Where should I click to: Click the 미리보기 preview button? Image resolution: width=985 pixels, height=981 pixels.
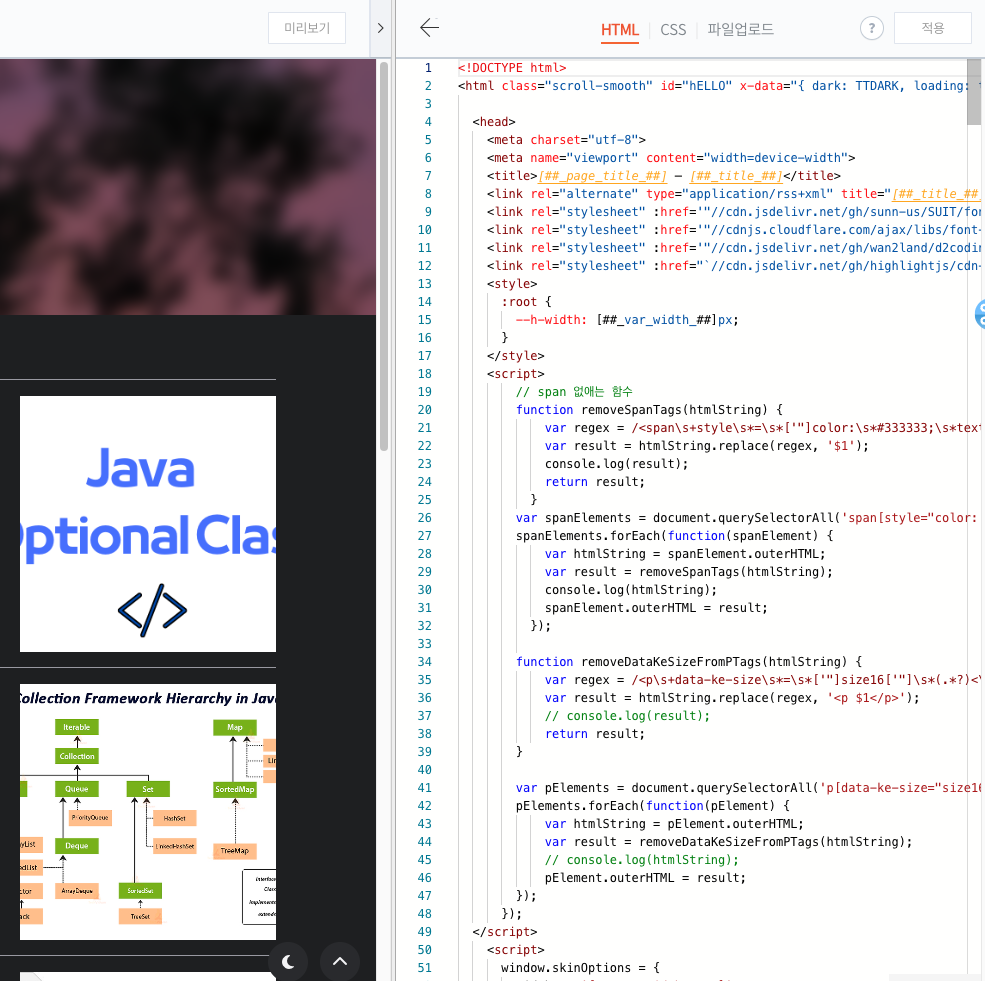pyautogui.click(x=307, y=28)
